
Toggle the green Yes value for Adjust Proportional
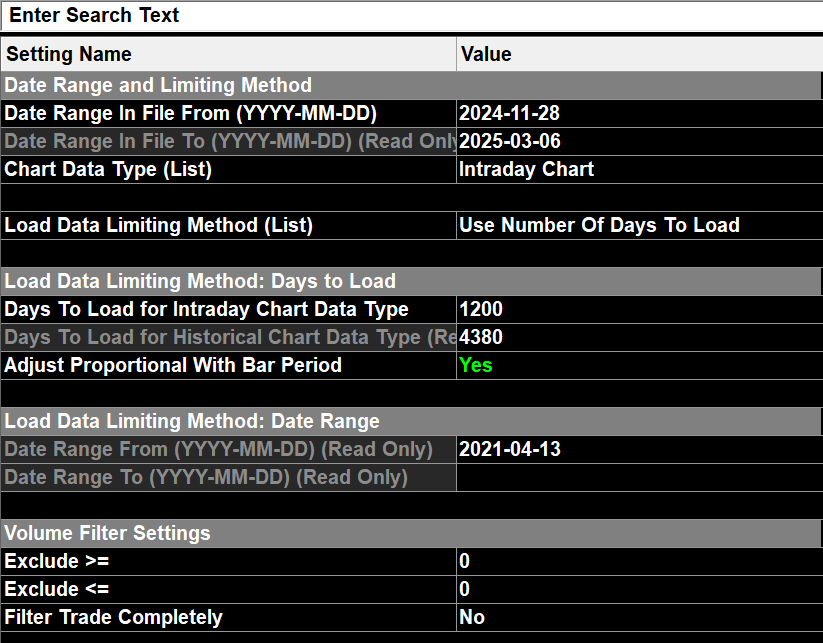(640, 365)
